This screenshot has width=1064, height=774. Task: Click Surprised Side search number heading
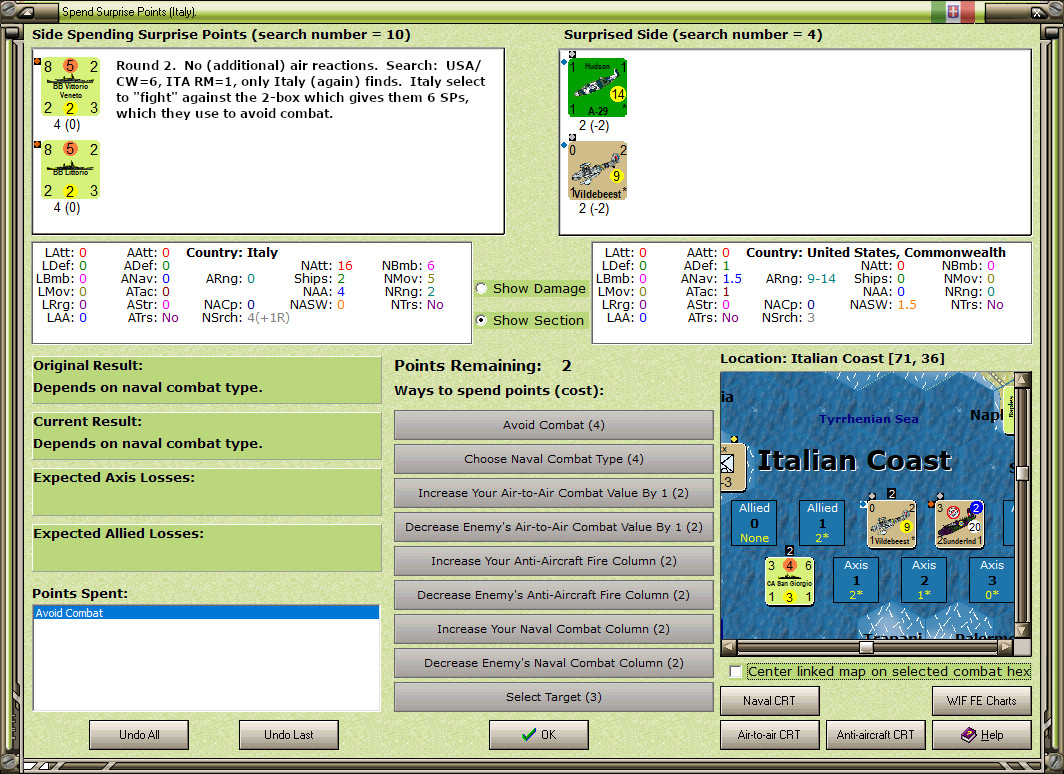pos(693,35)
